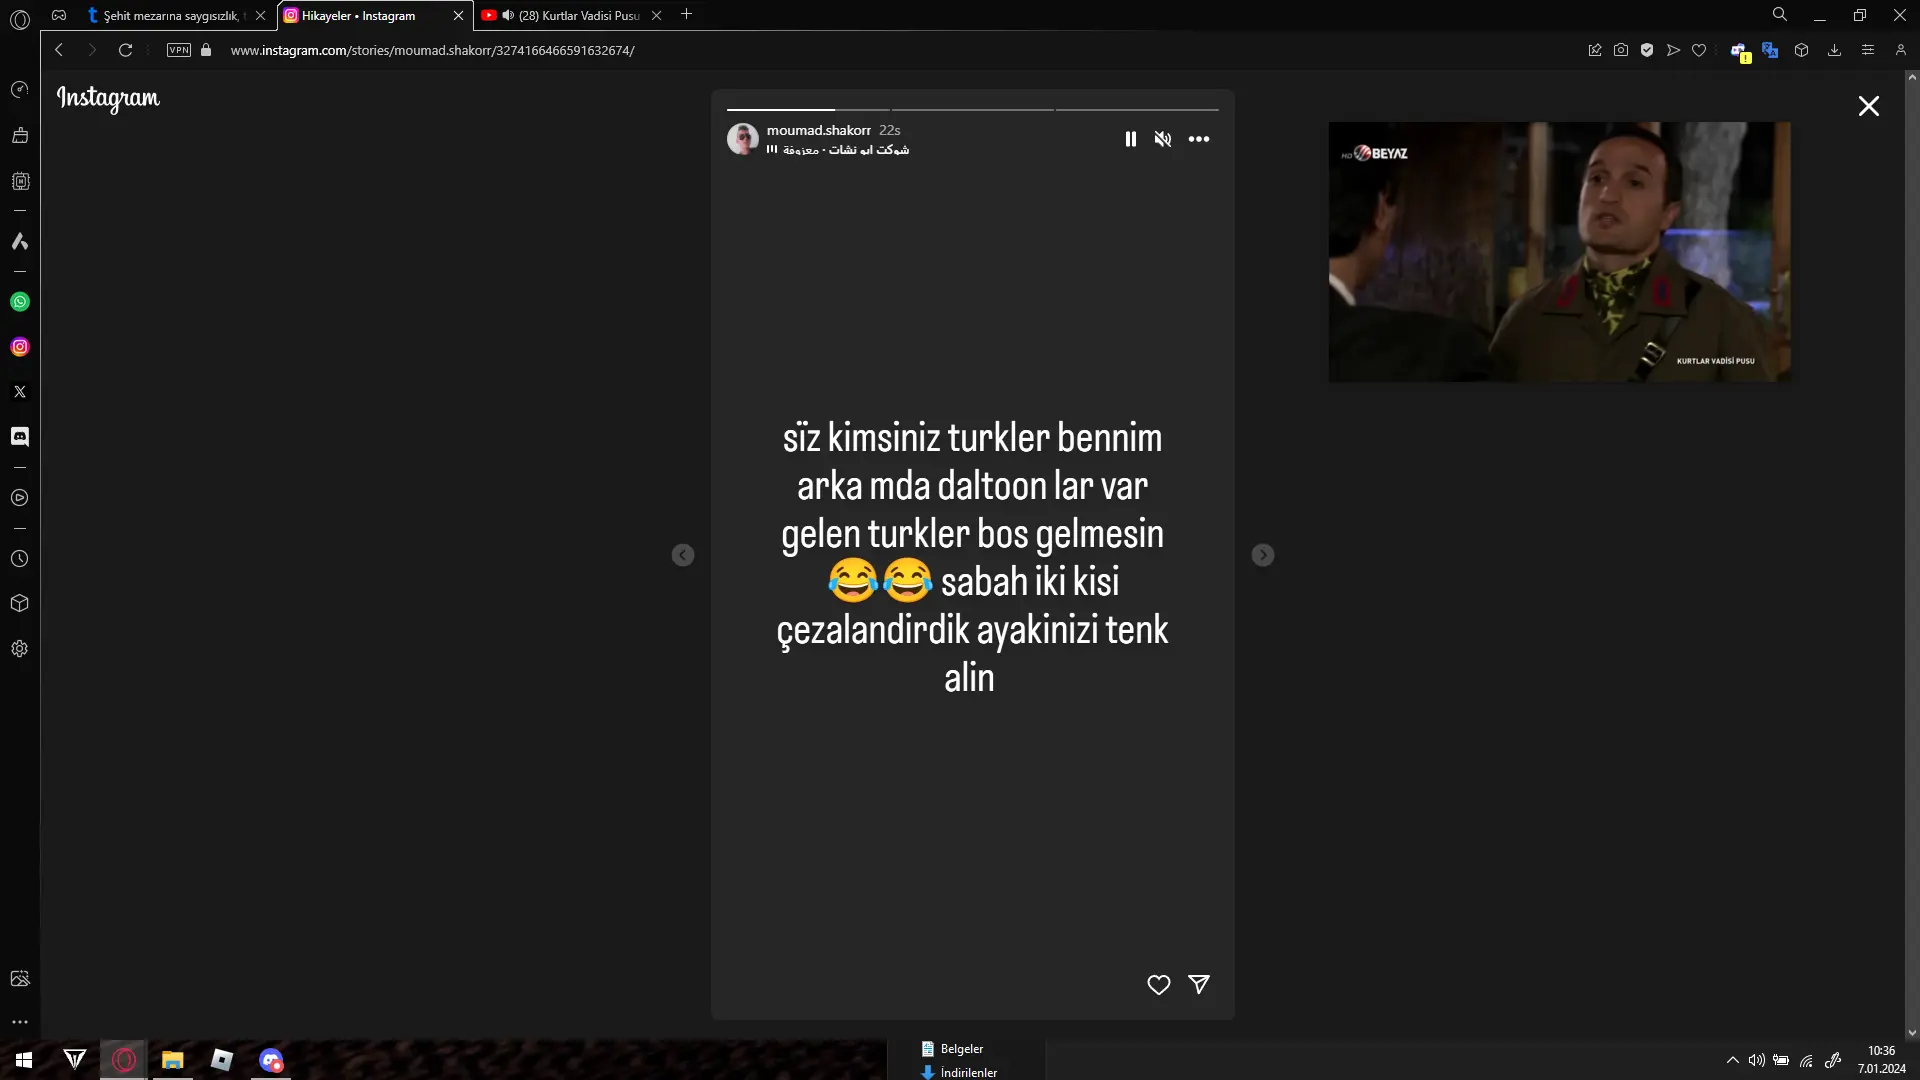Close the Kurtlar Vadisi Pusu tab
The height and width of the screenshot is (1080, 1920).
click(x=657, y=15)
